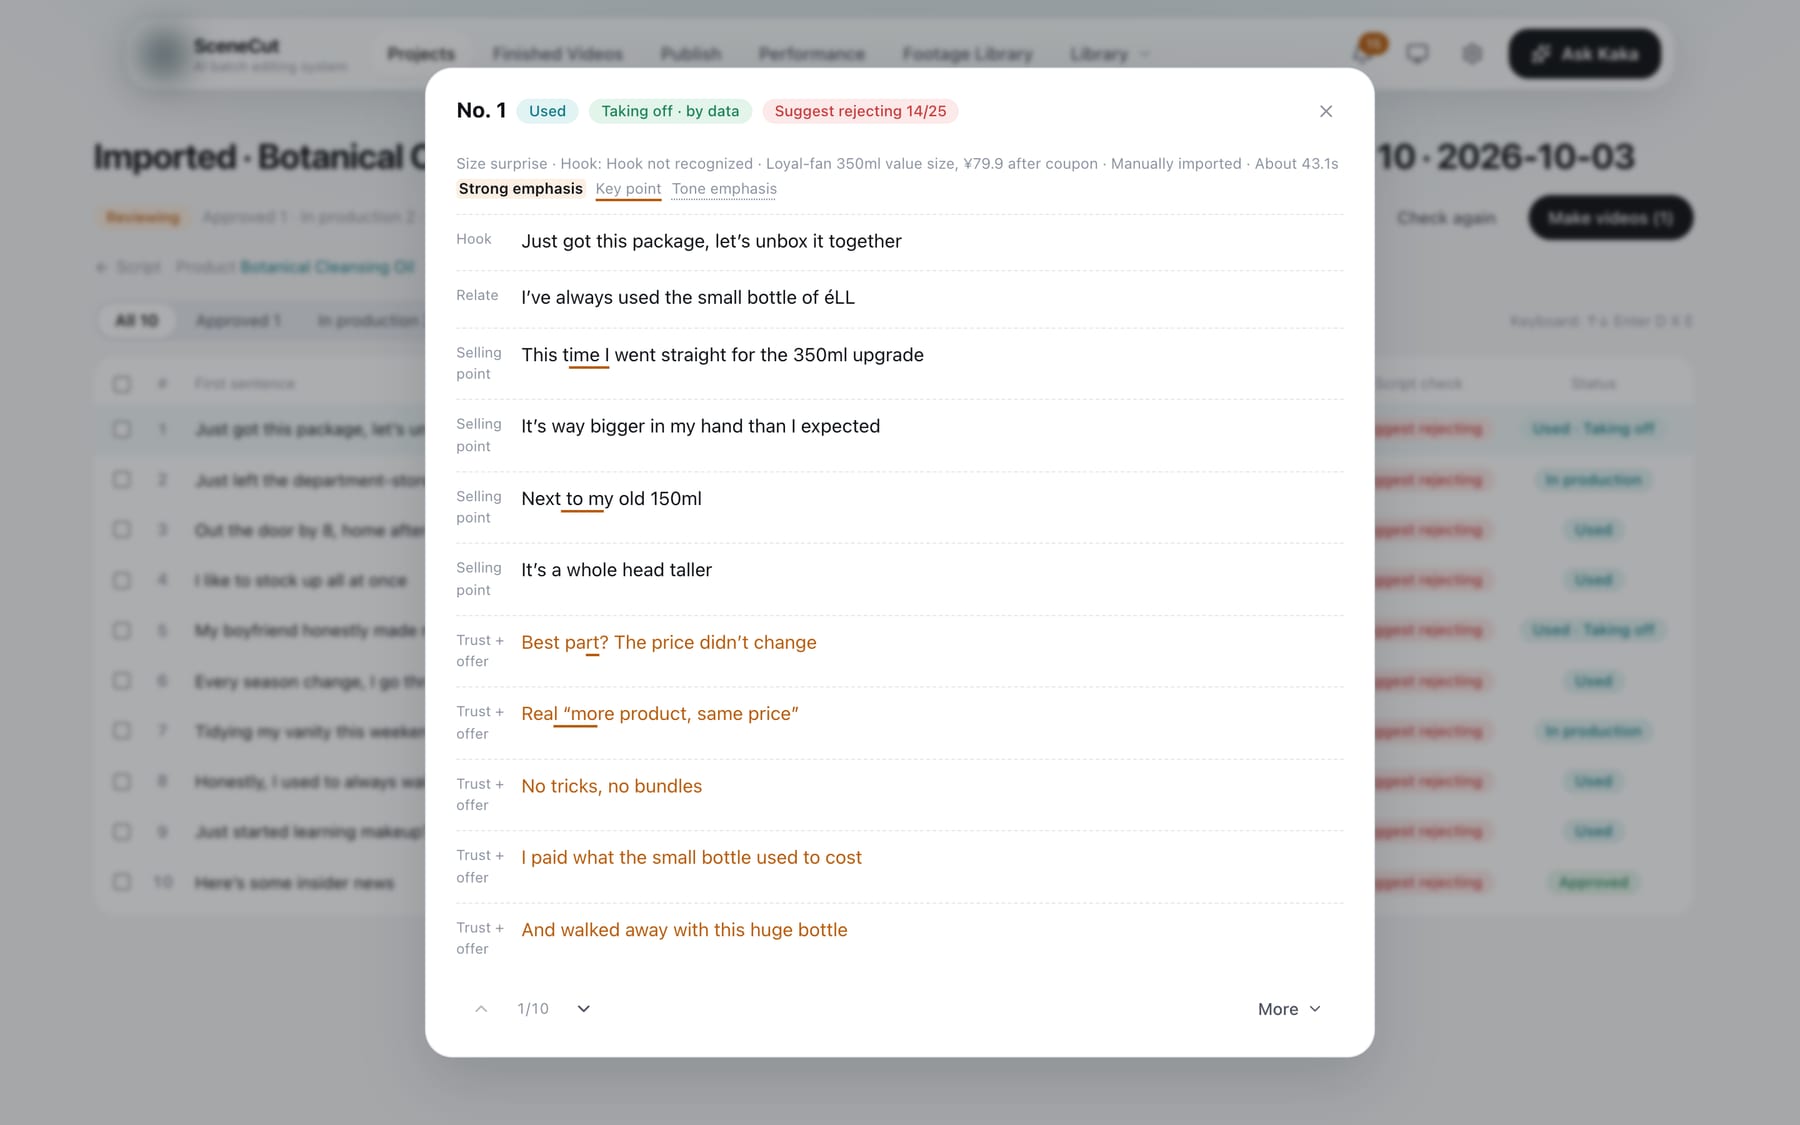Click the 1/10 page indicator
Screen dimensions: 1800x1125
tap(533, 1009)
